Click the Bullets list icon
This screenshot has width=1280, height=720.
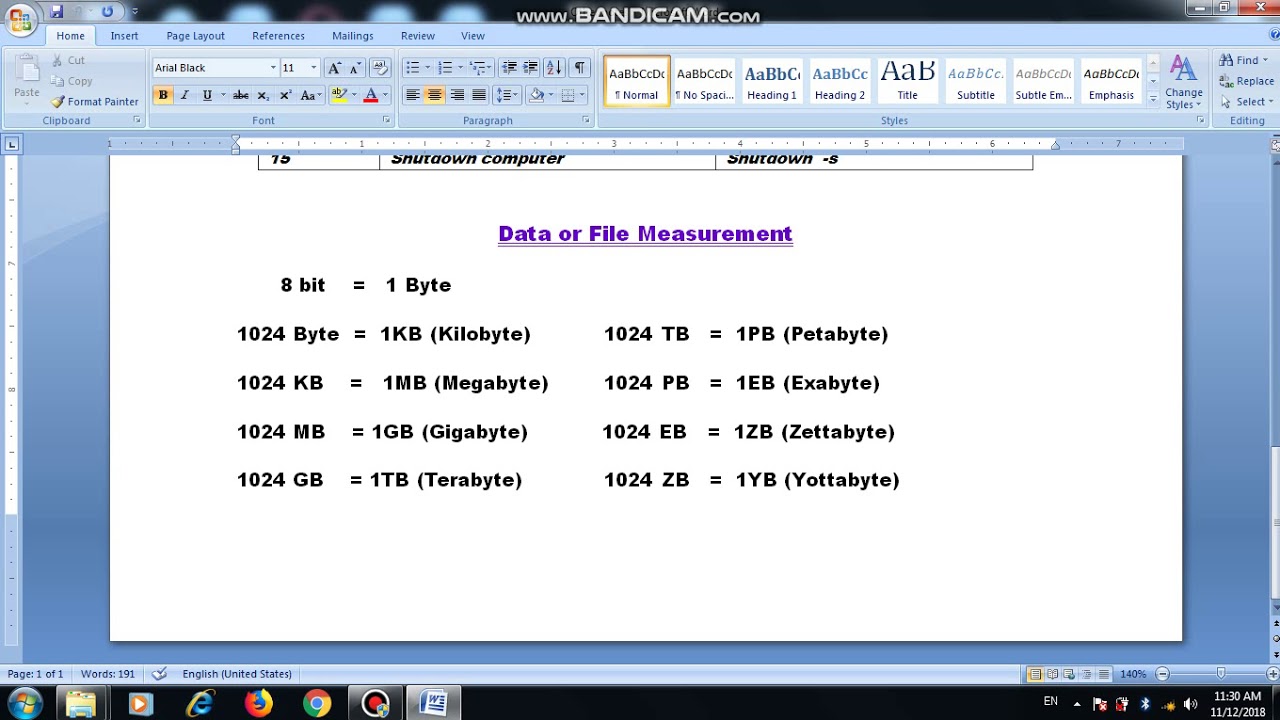[412, 68]
